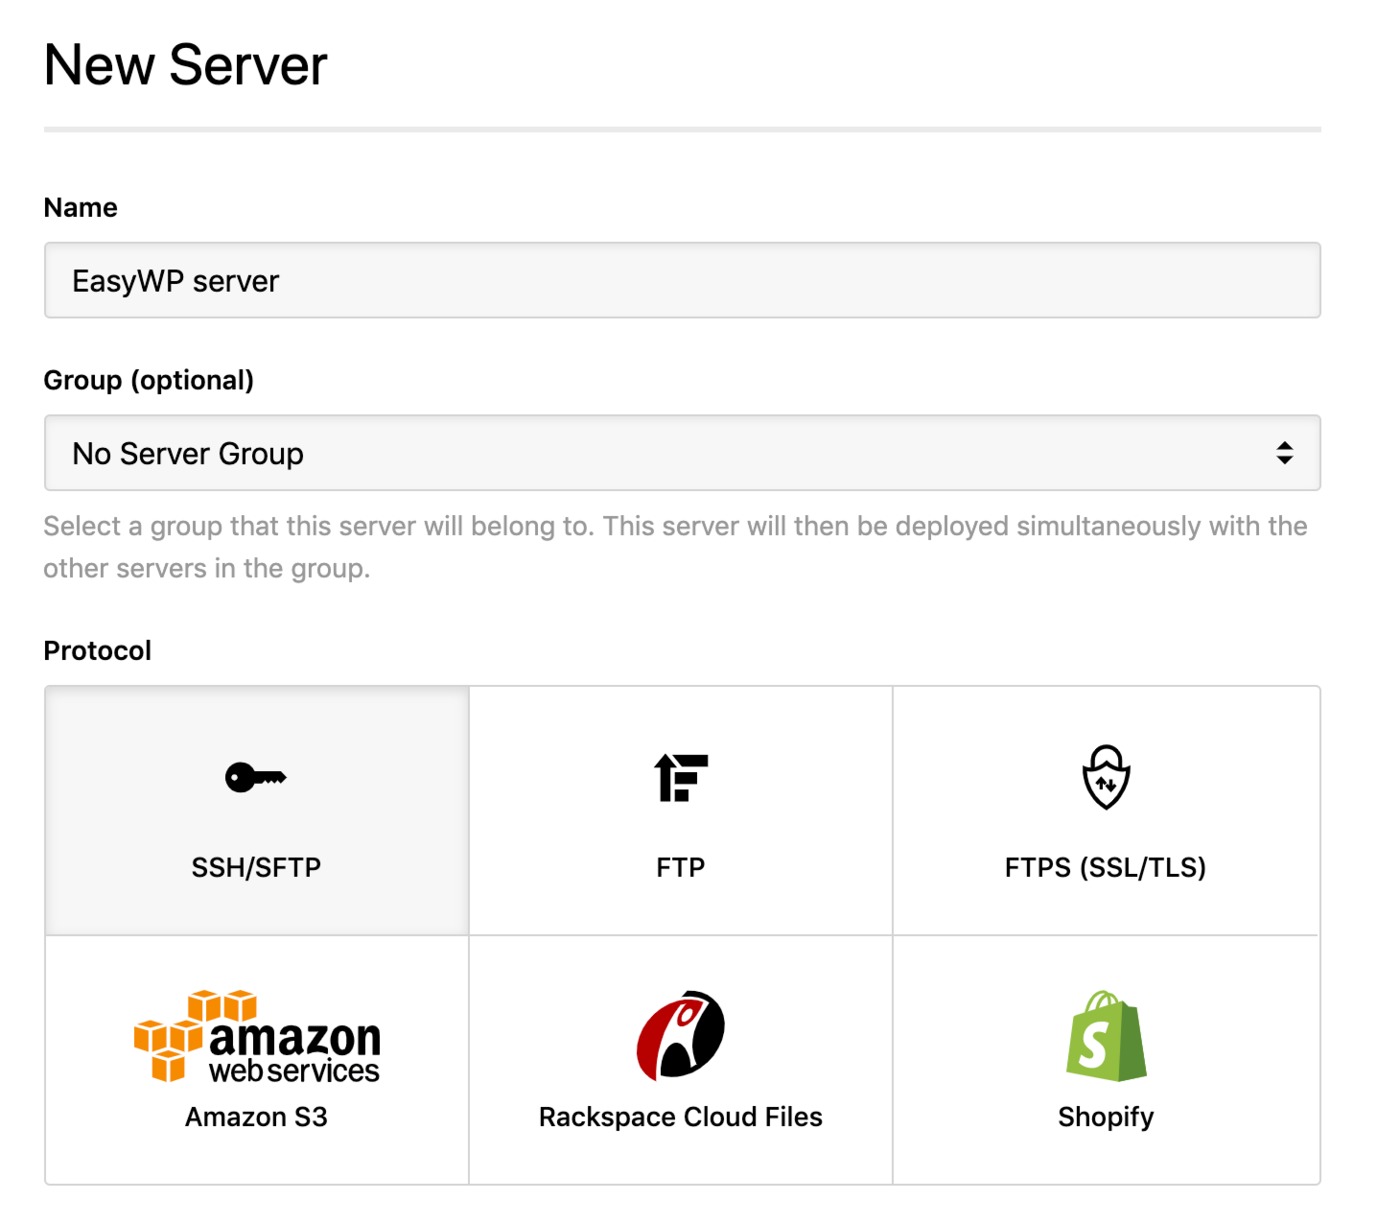Click the Group (optional) label

click(149, 380)
